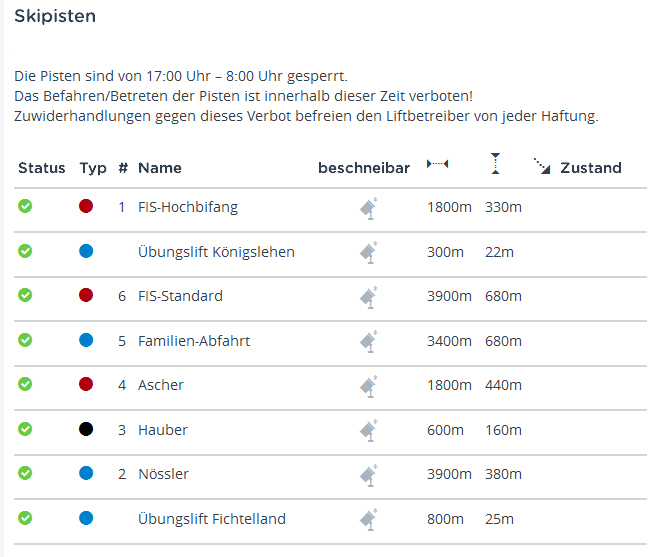Select the FIS-Standard piste name

pyautogui.click(x=180, y=296)
